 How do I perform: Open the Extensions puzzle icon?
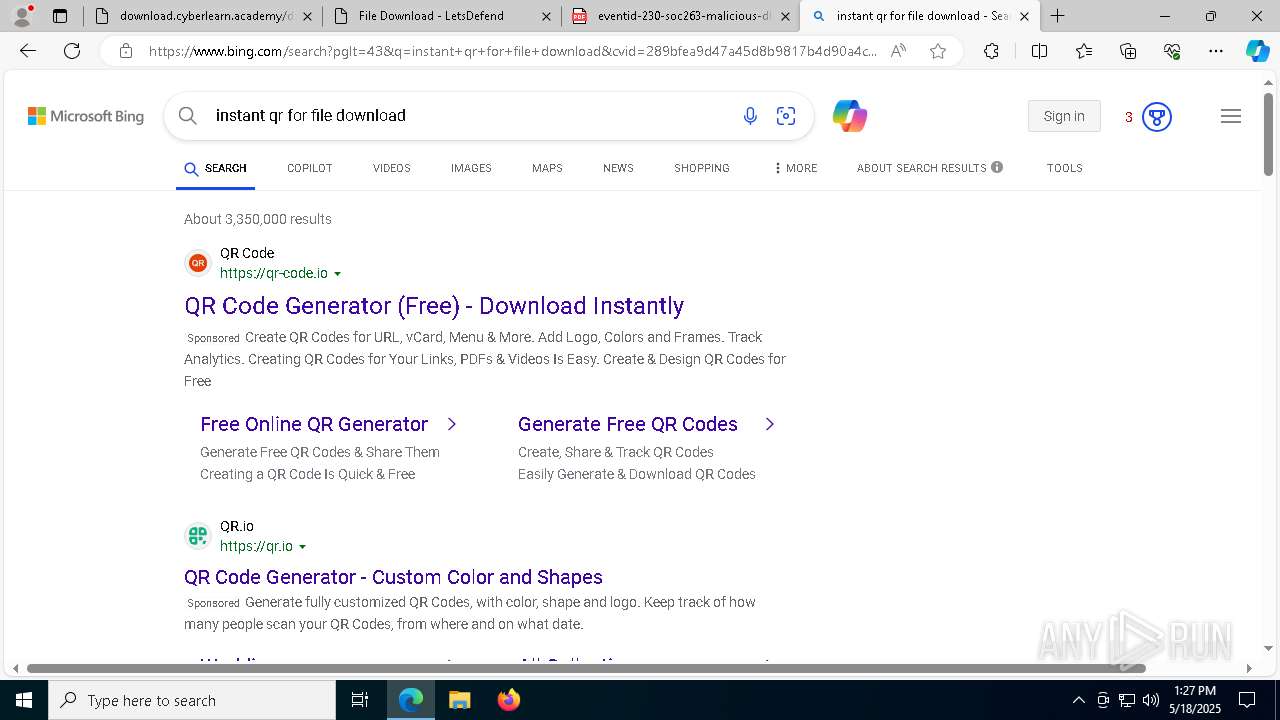991,51
